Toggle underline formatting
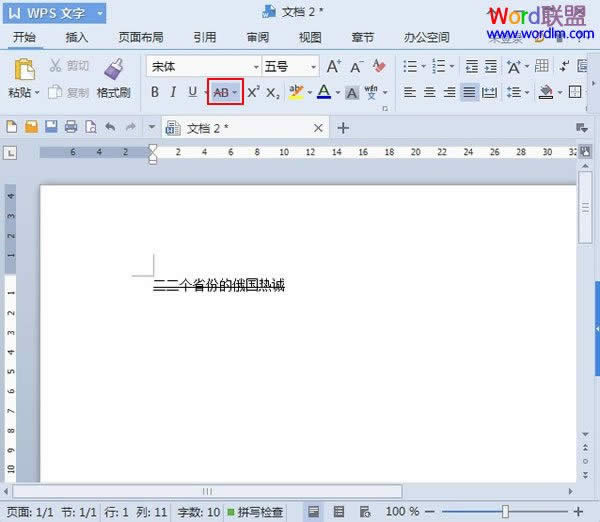This screenshot has width=600, height=522. point(193,92)
